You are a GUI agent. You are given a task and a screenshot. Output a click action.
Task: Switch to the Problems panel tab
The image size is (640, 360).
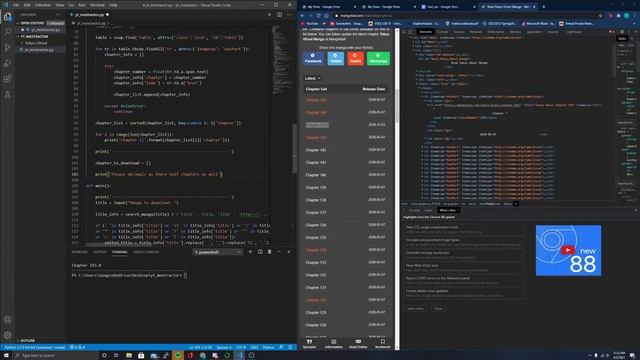[x=80, y=252]
